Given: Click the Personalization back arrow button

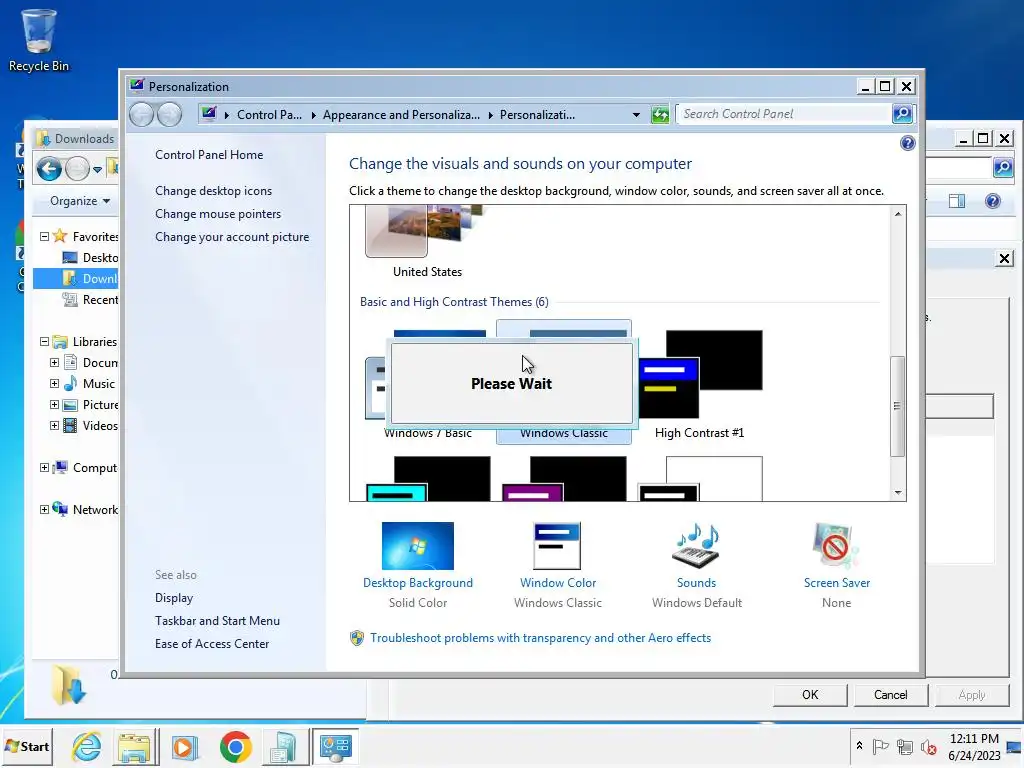Looking at the screenshot, I should click(x=141, y=115).
